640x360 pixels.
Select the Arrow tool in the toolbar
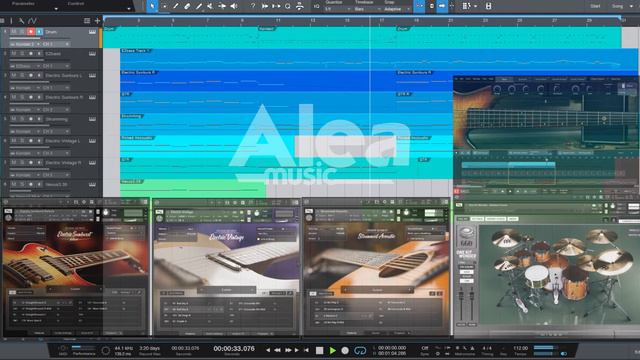(x=152, y=6)
